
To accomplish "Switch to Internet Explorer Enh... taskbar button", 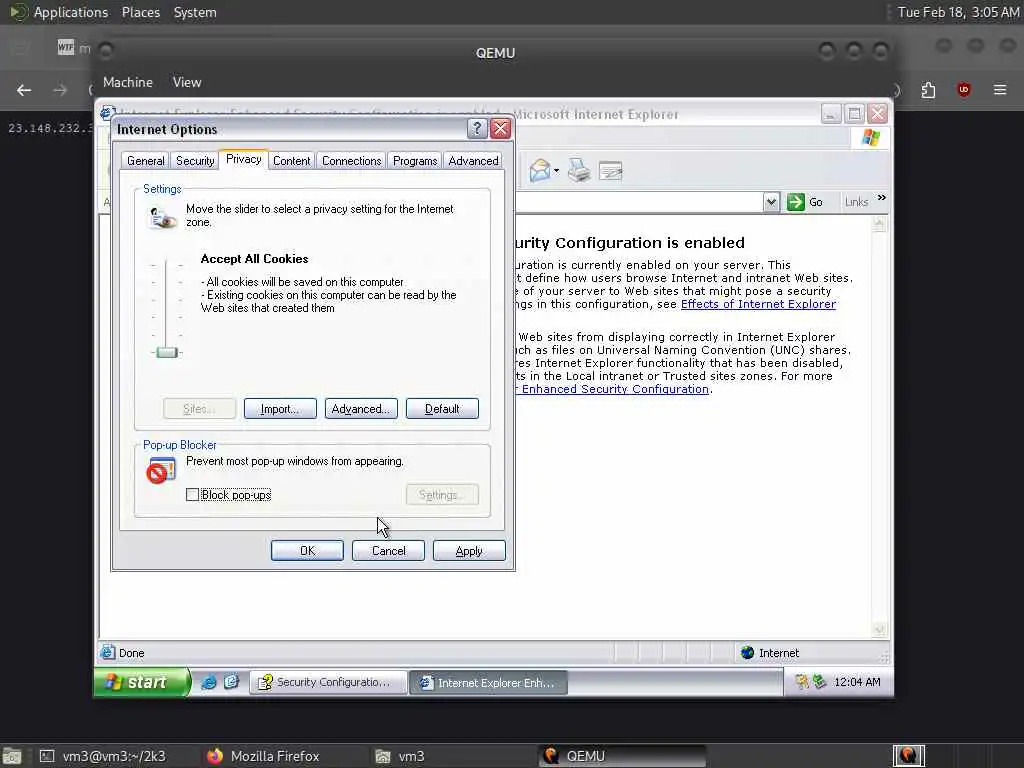I will coord(488,682).
